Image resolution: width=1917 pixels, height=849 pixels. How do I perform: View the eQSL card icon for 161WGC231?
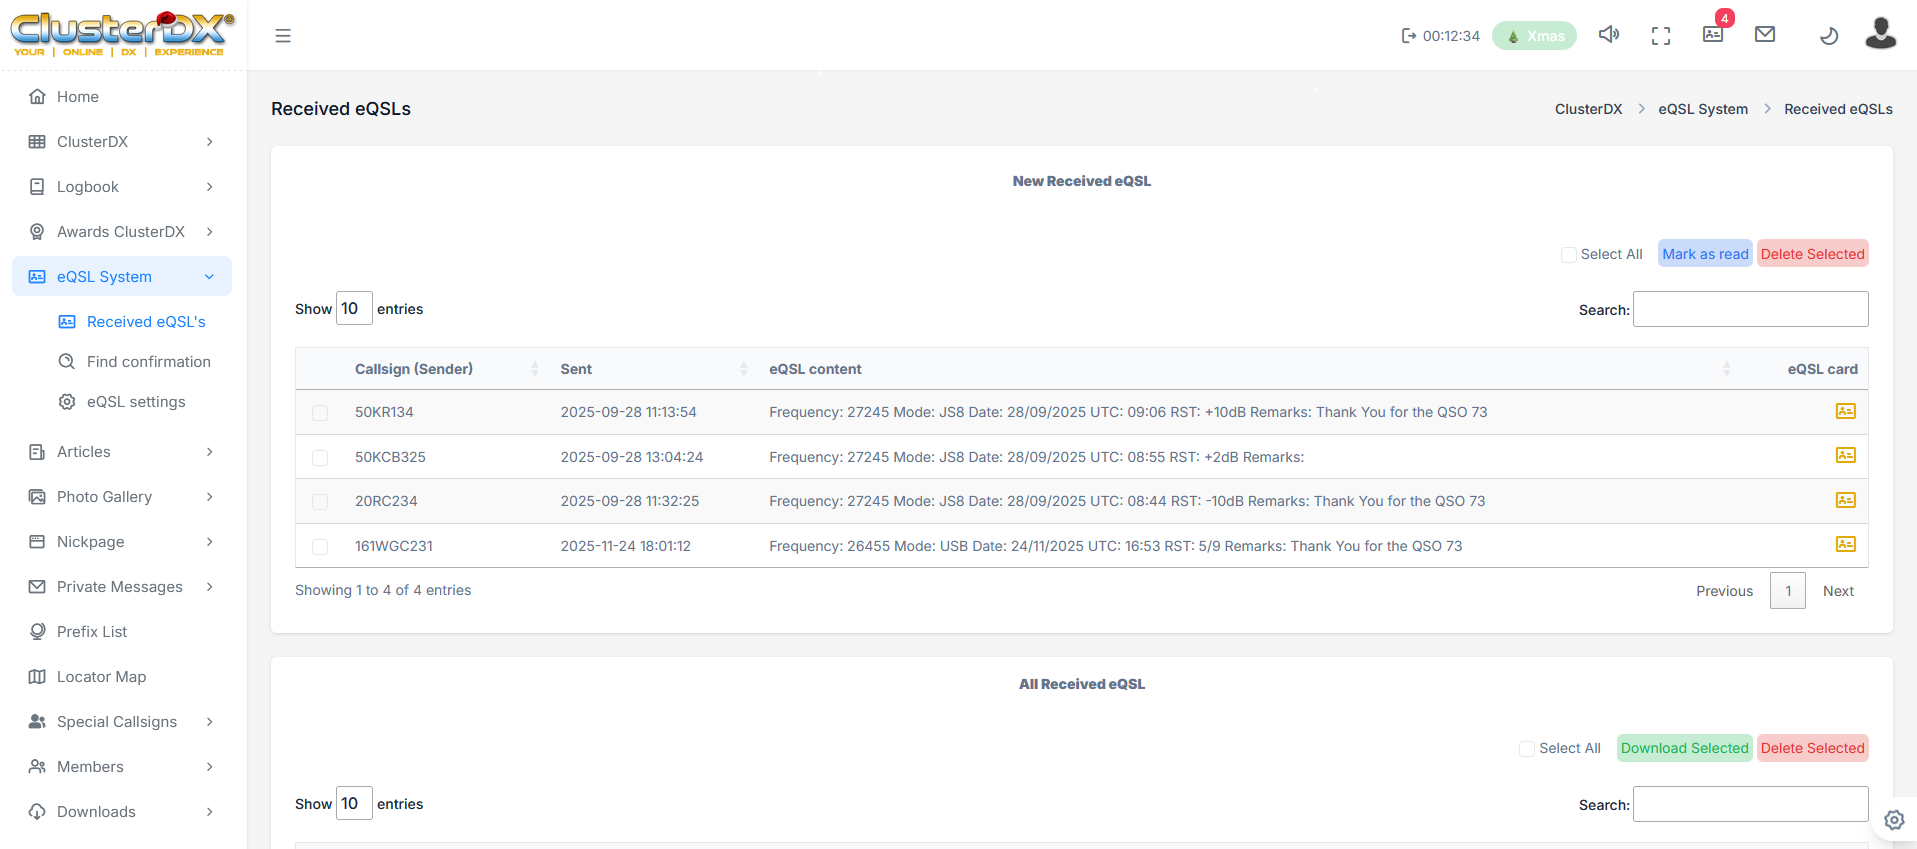click(x=1845, y=545)
